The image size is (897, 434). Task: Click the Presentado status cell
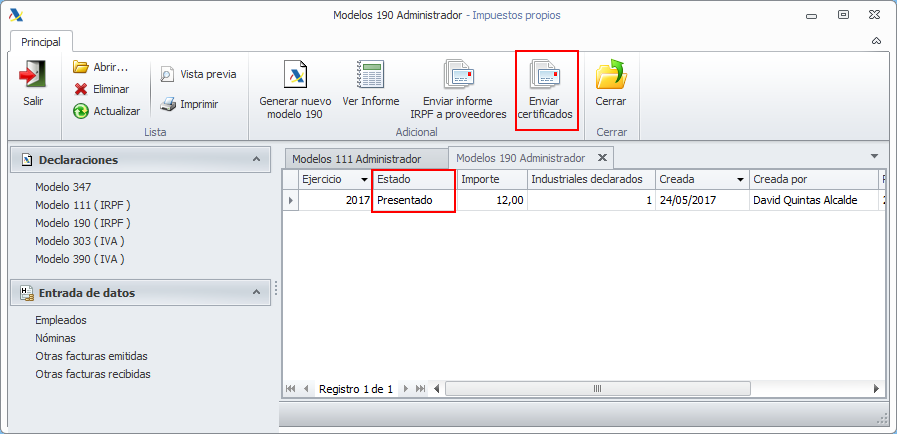click(x=414, y=201)
